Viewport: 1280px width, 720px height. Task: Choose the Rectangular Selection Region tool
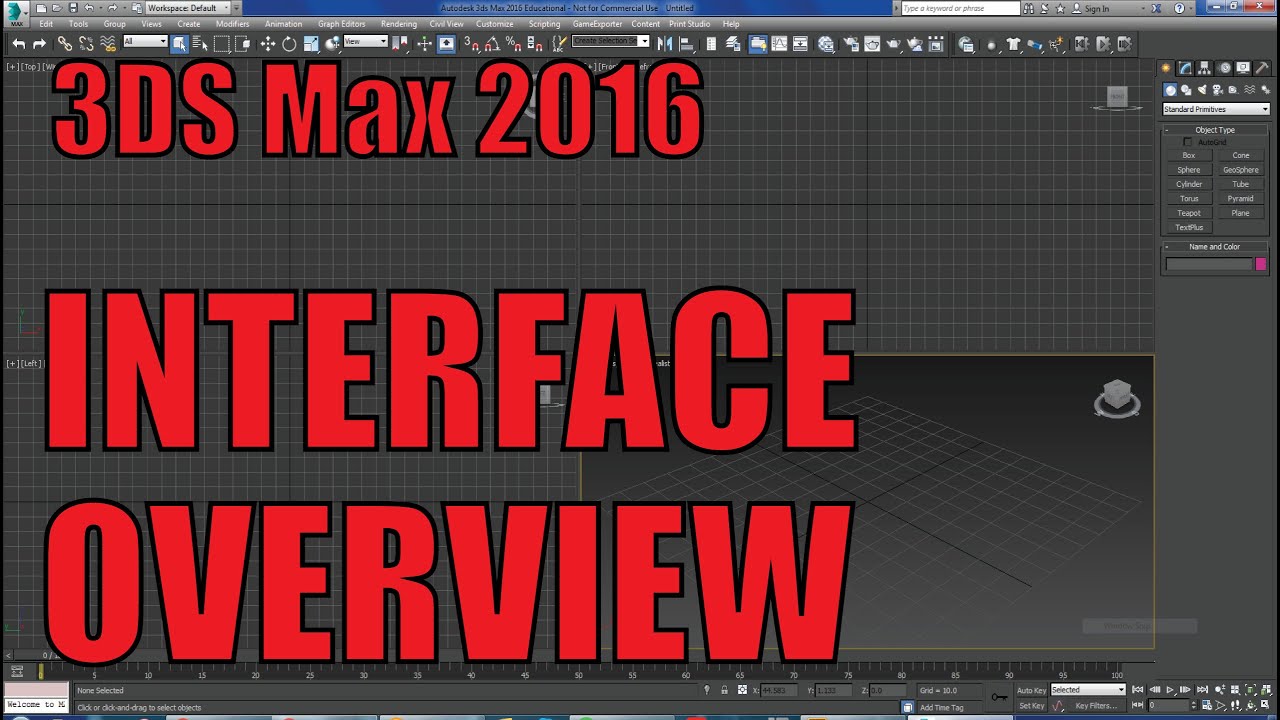221,43
